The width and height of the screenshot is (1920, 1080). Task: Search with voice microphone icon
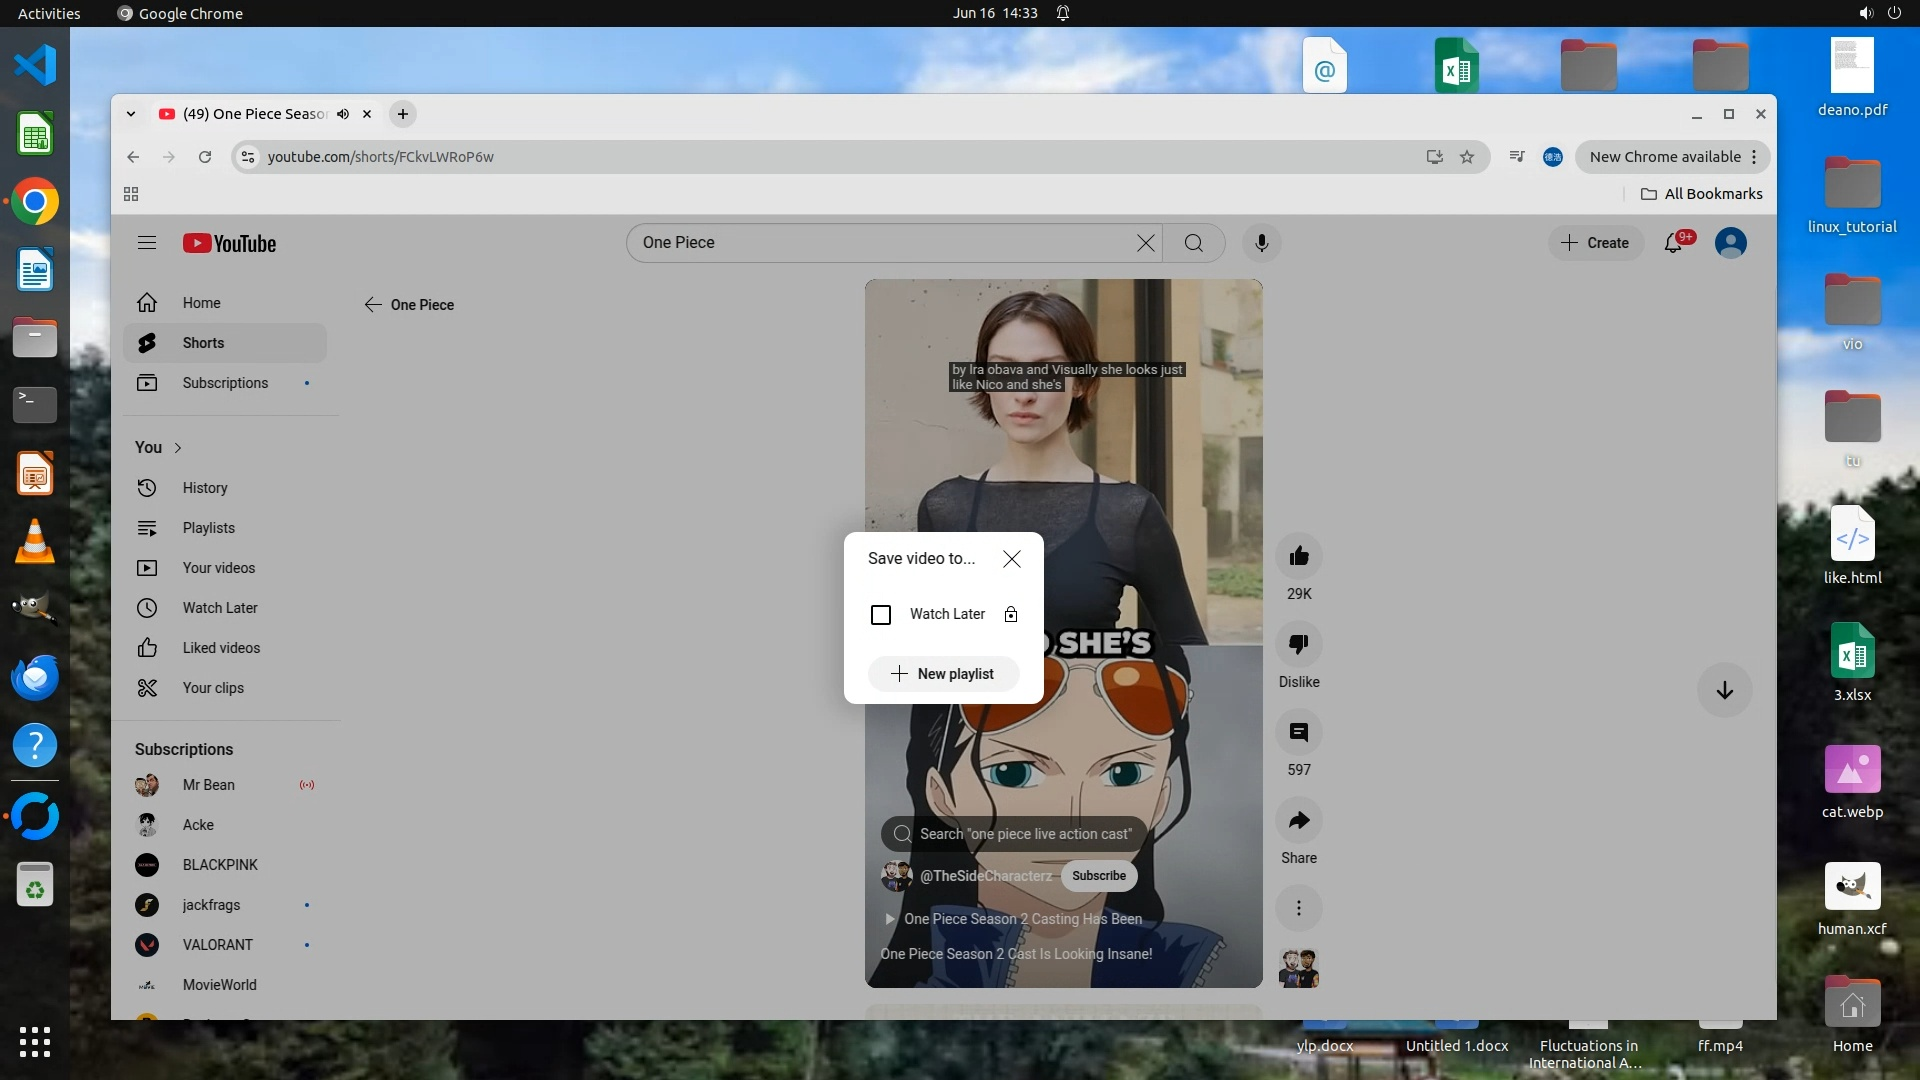(x=1261, y=243)
